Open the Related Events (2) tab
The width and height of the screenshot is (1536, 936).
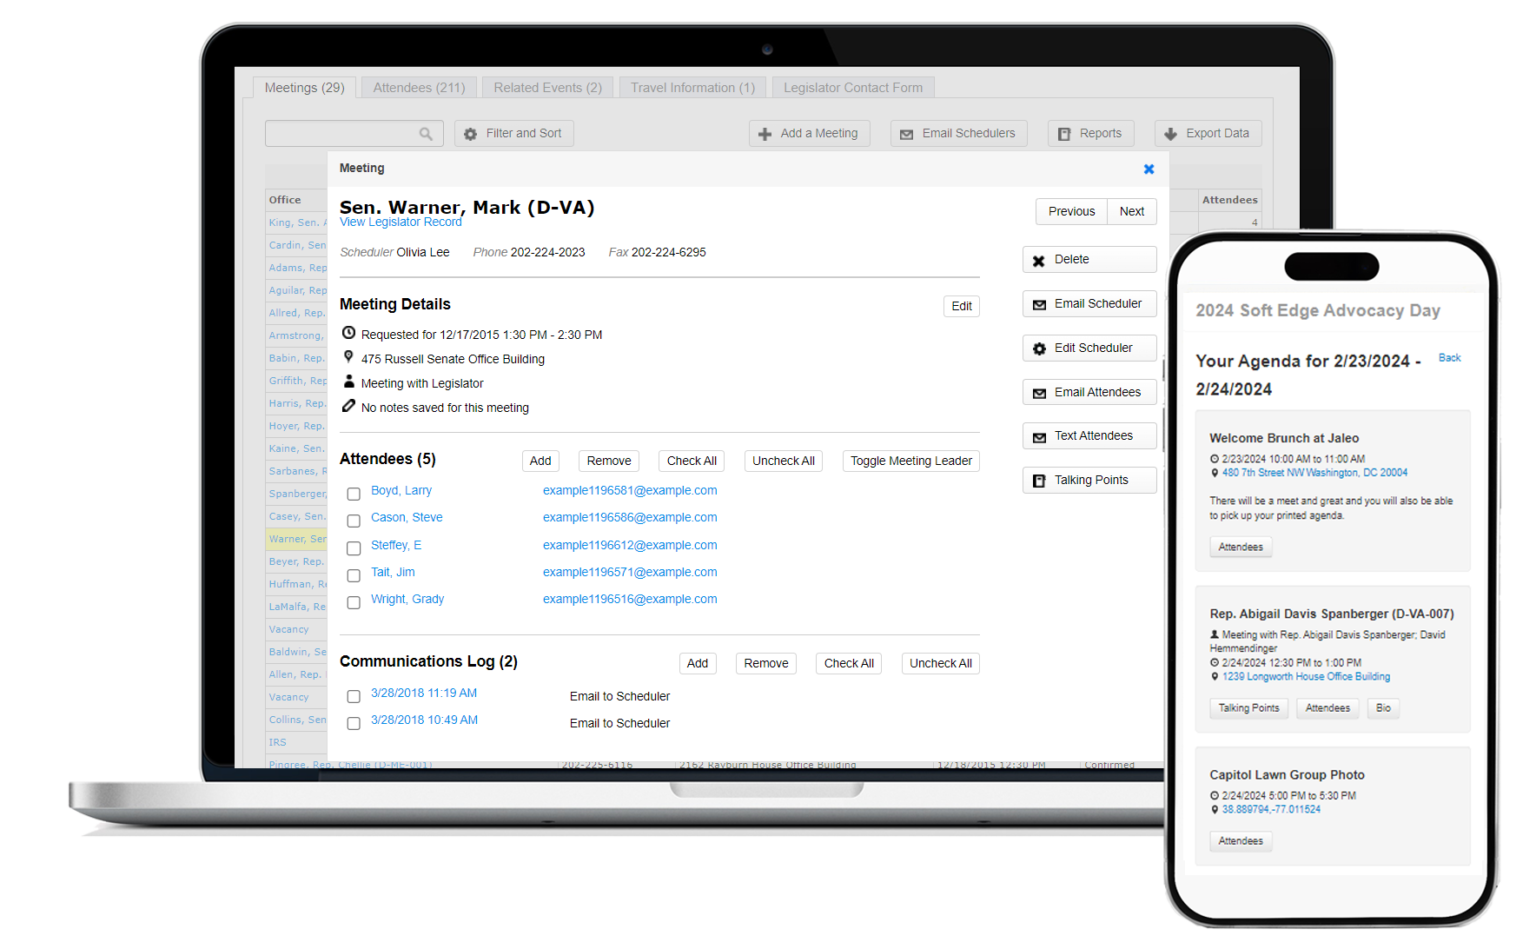(547, 88)
